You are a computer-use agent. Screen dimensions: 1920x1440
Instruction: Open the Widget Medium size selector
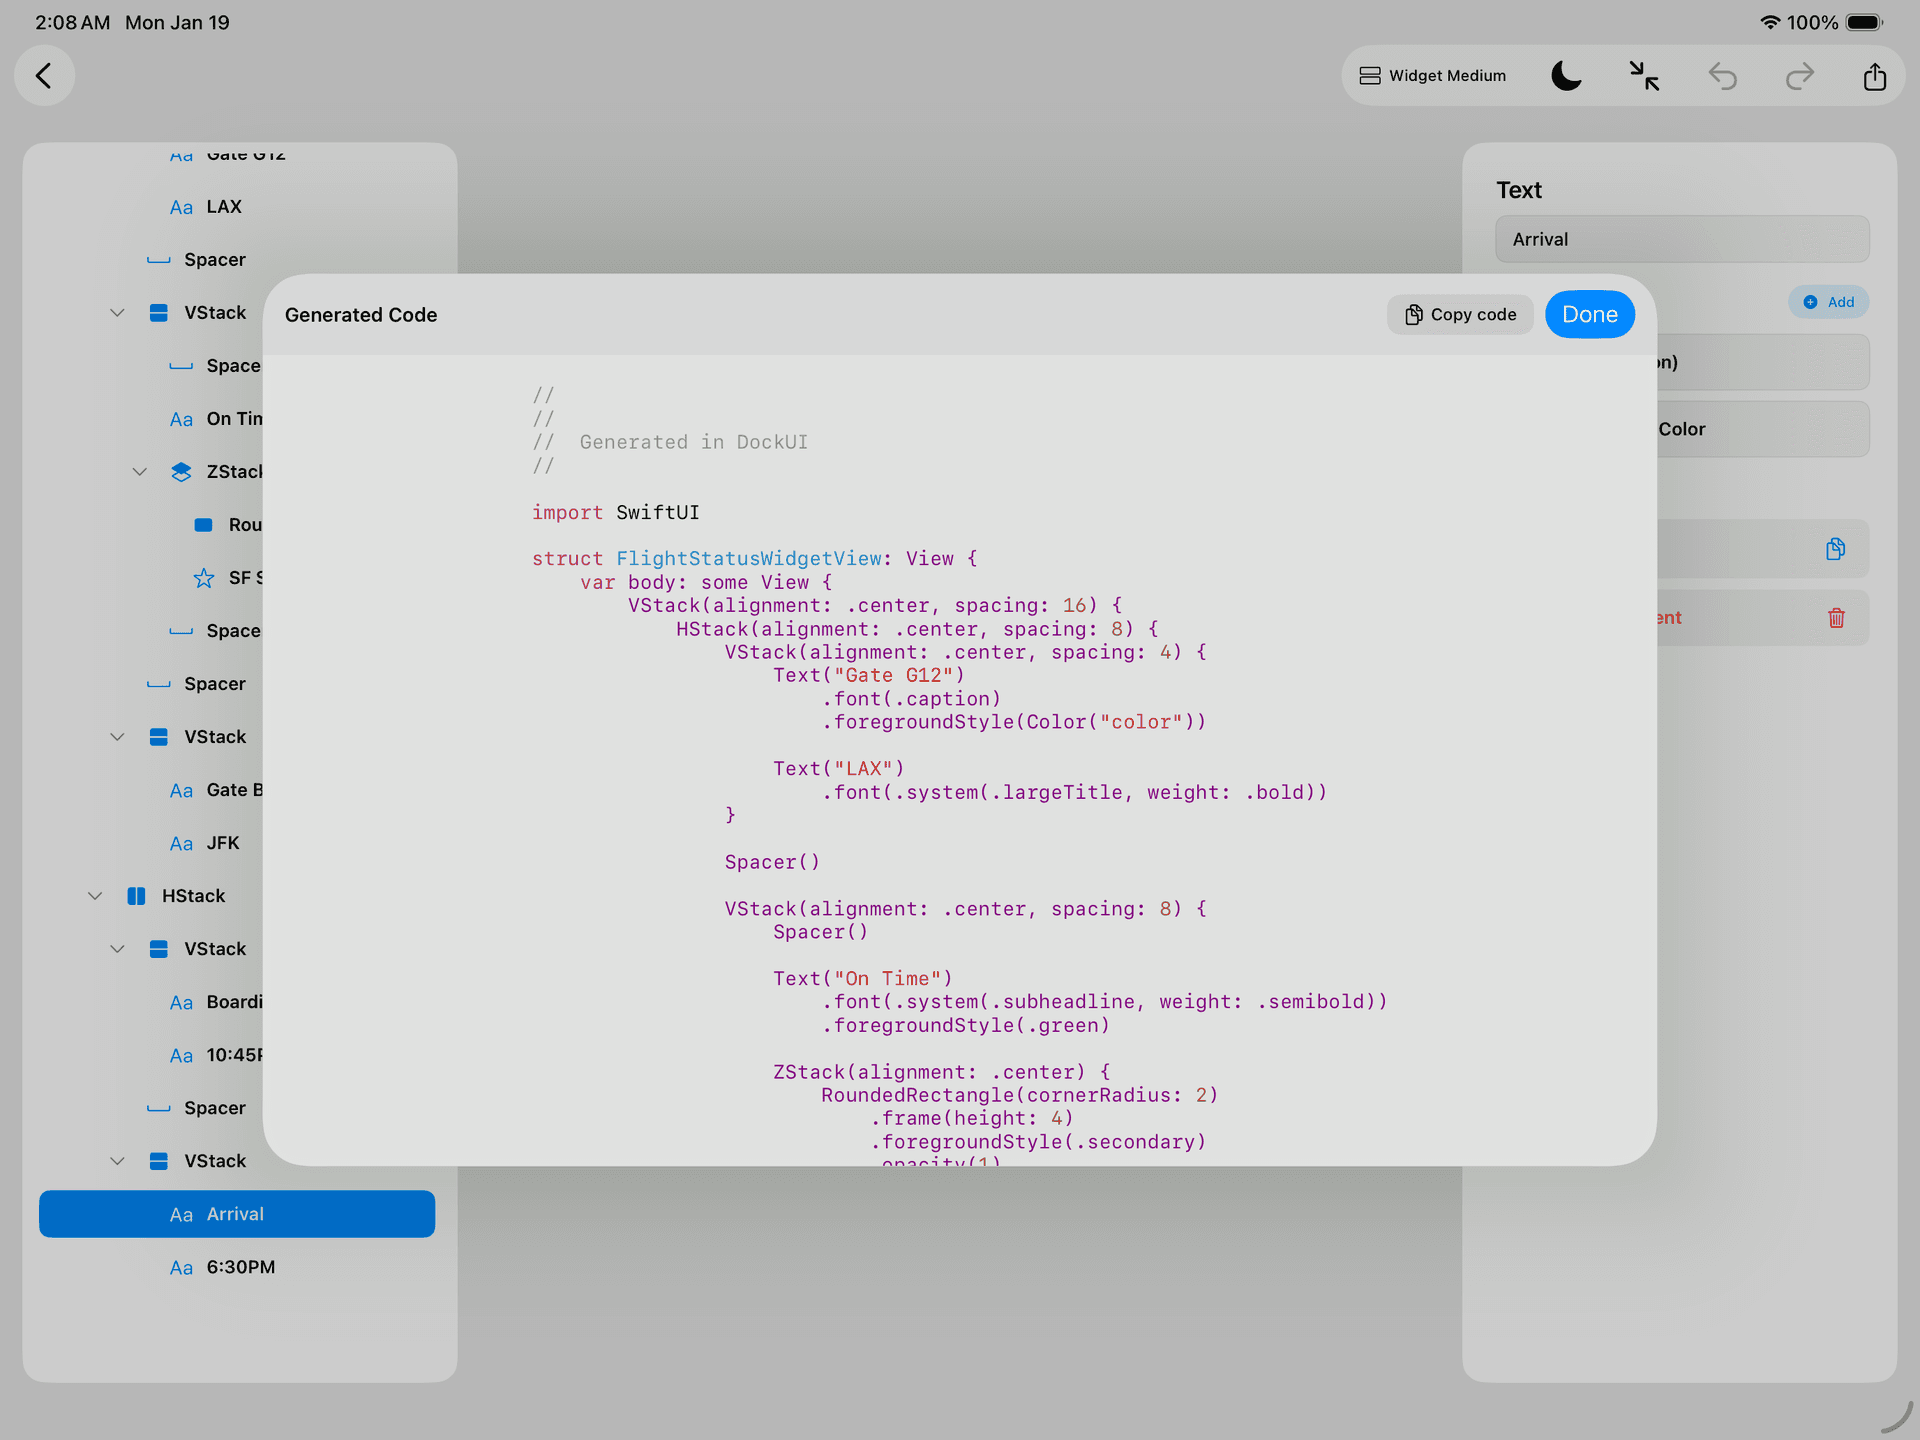pos(1432,75)
